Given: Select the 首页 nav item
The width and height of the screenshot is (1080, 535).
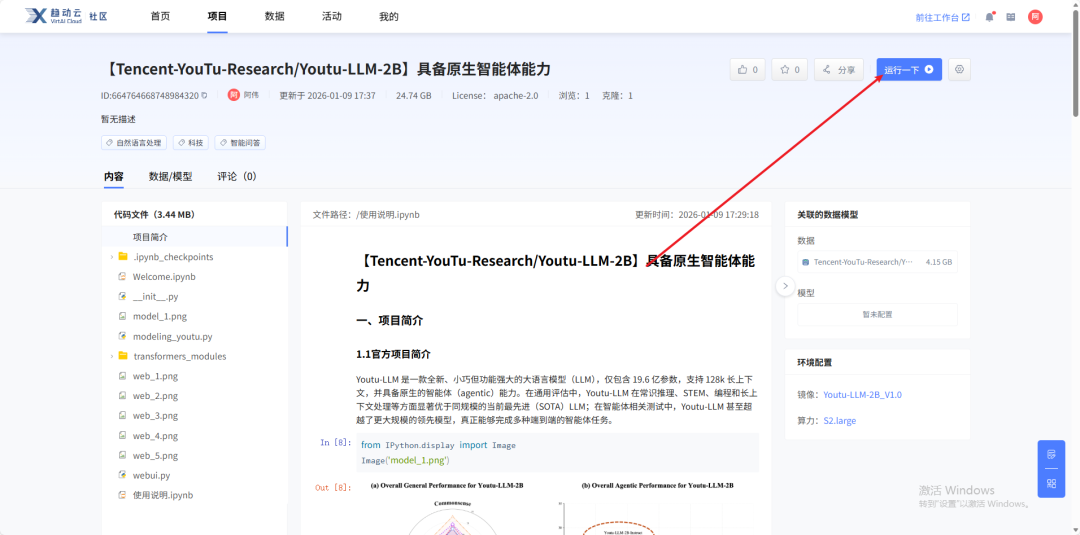Looking at the screenshot, I should pyautogui.click(x=160, y=17).
